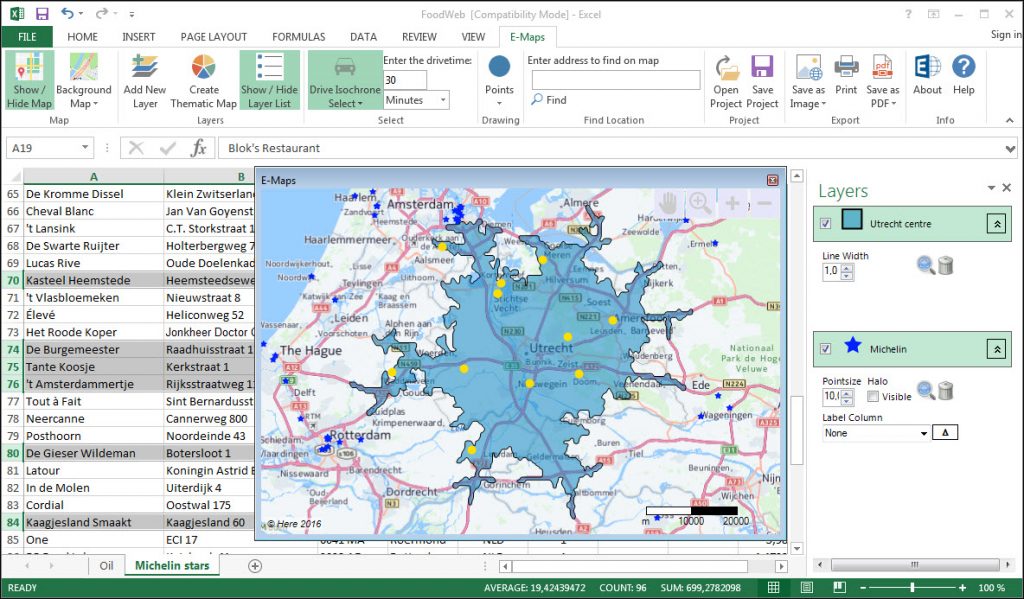
Task: Switch to Page Break Preview view
Action: [x=839, y=587]
